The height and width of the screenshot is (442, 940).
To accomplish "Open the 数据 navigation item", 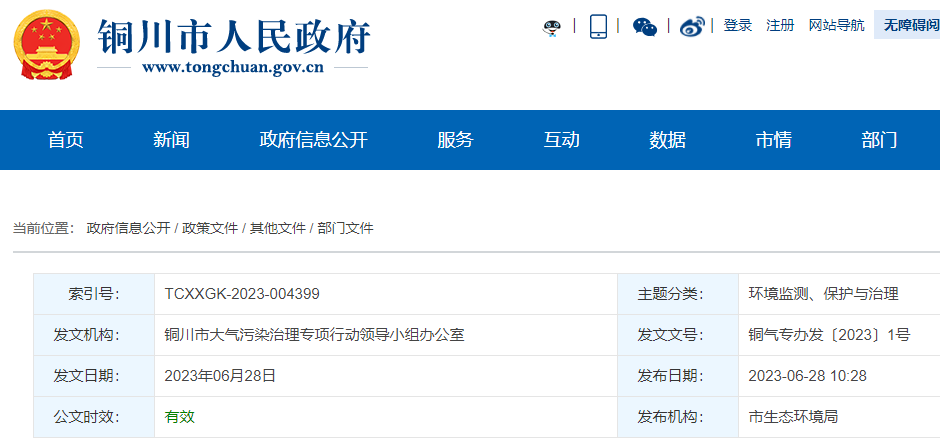I will (667, 140).
